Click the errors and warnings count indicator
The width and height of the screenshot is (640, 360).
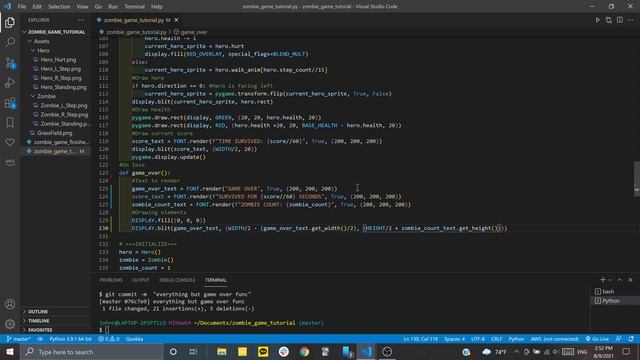pyautogui.click(x=109, y=339)
